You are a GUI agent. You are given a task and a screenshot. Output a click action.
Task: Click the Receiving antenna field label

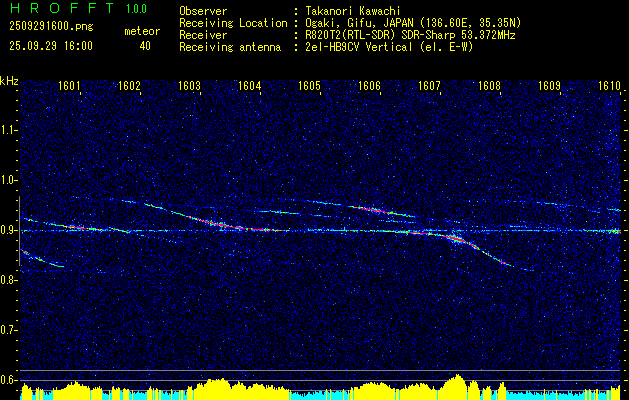pyautogui.click(x=230, y=47)
